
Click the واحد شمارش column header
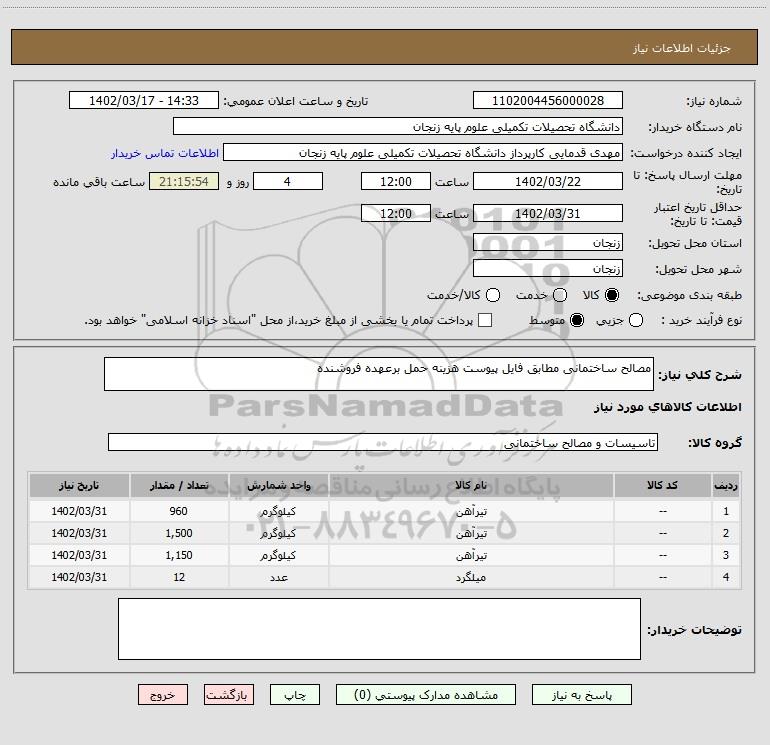coord(278,486)
